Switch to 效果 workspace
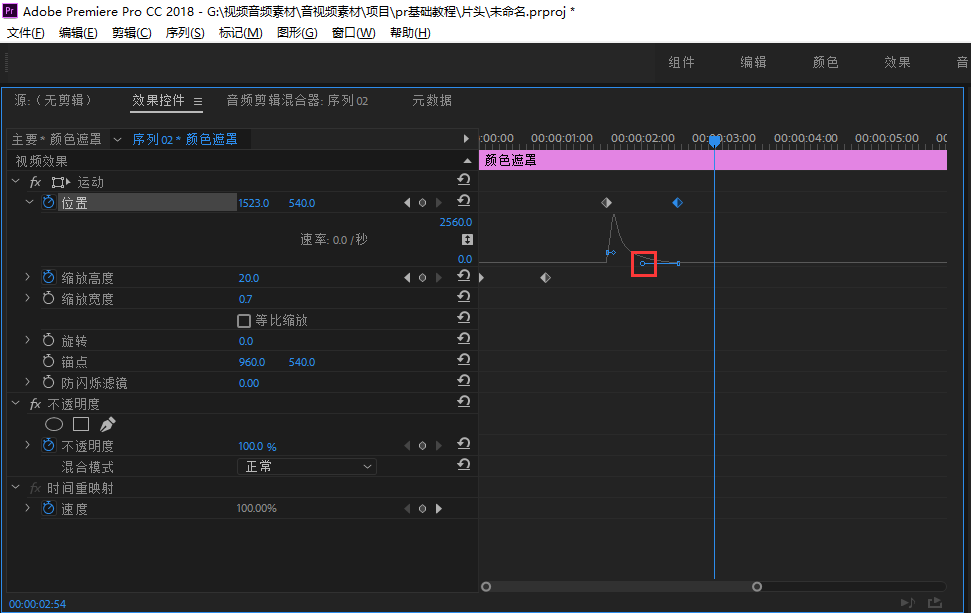 [897, 62]
